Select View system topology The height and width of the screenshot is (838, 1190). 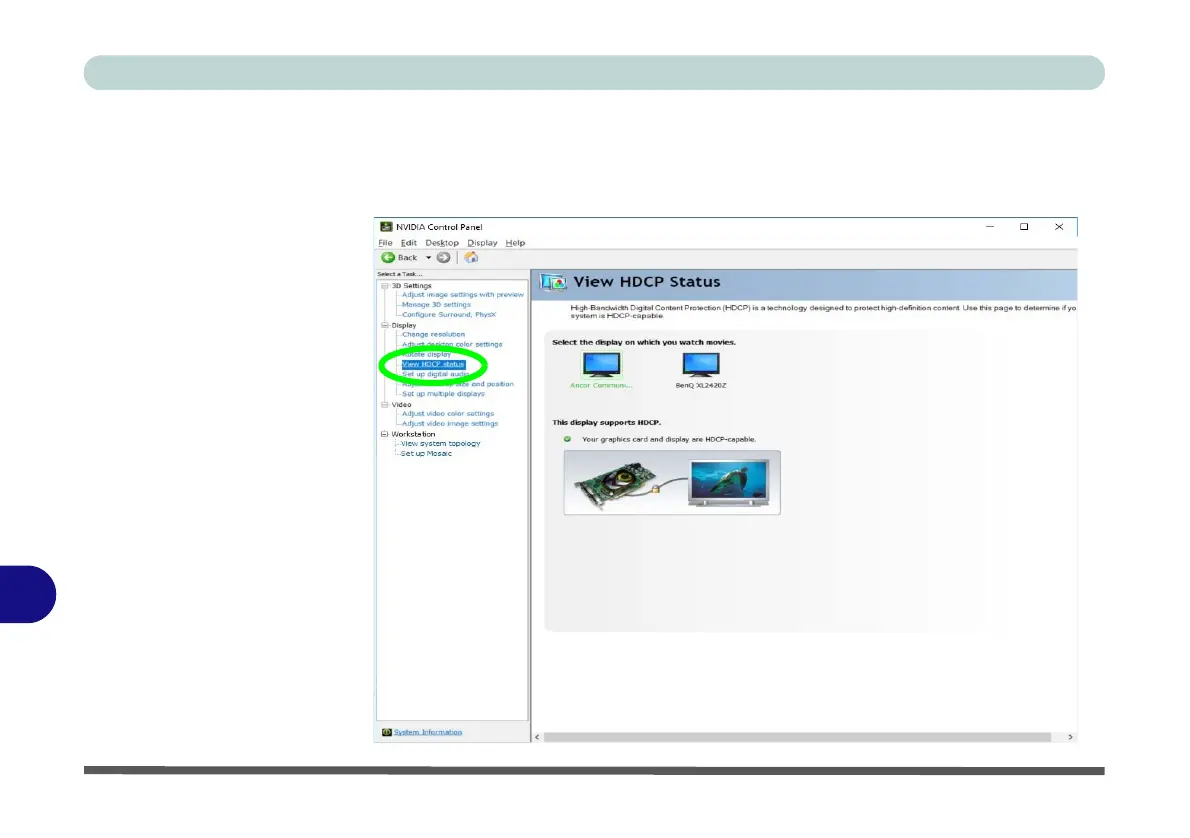pyautogui.click(x=440, y=443)
